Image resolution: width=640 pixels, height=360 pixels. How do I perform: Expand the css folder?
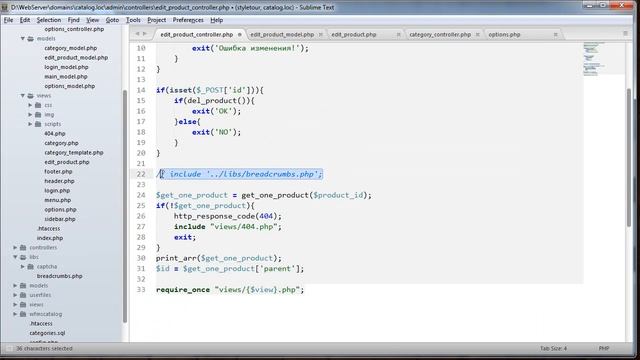click(x=30, y=105)
